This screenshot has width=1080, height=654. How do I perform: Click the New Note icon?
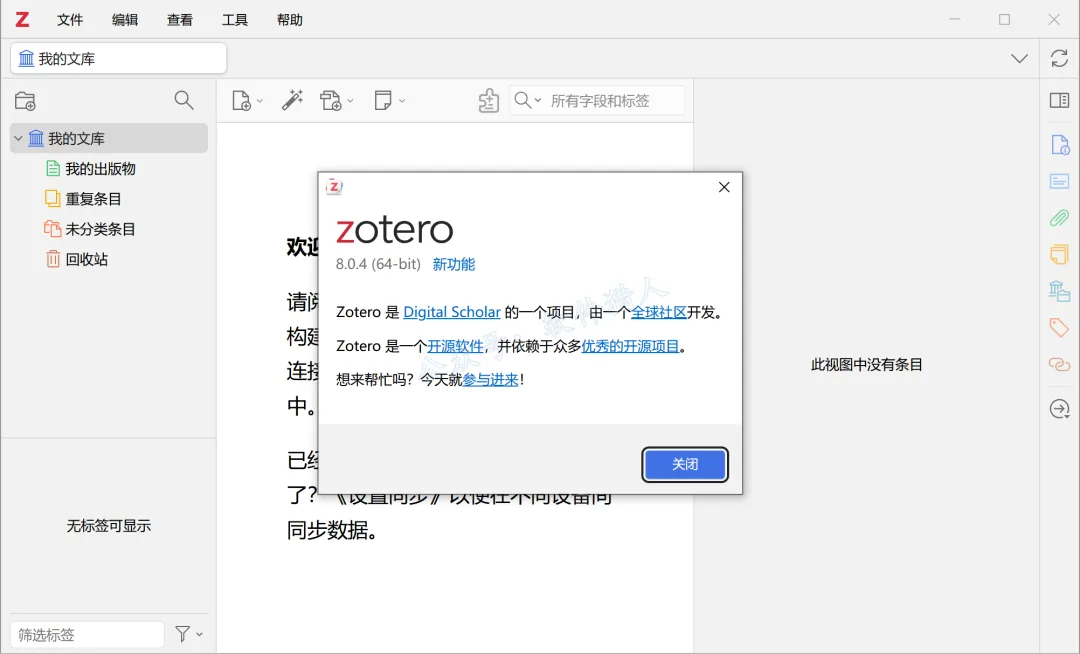point(383,101)
